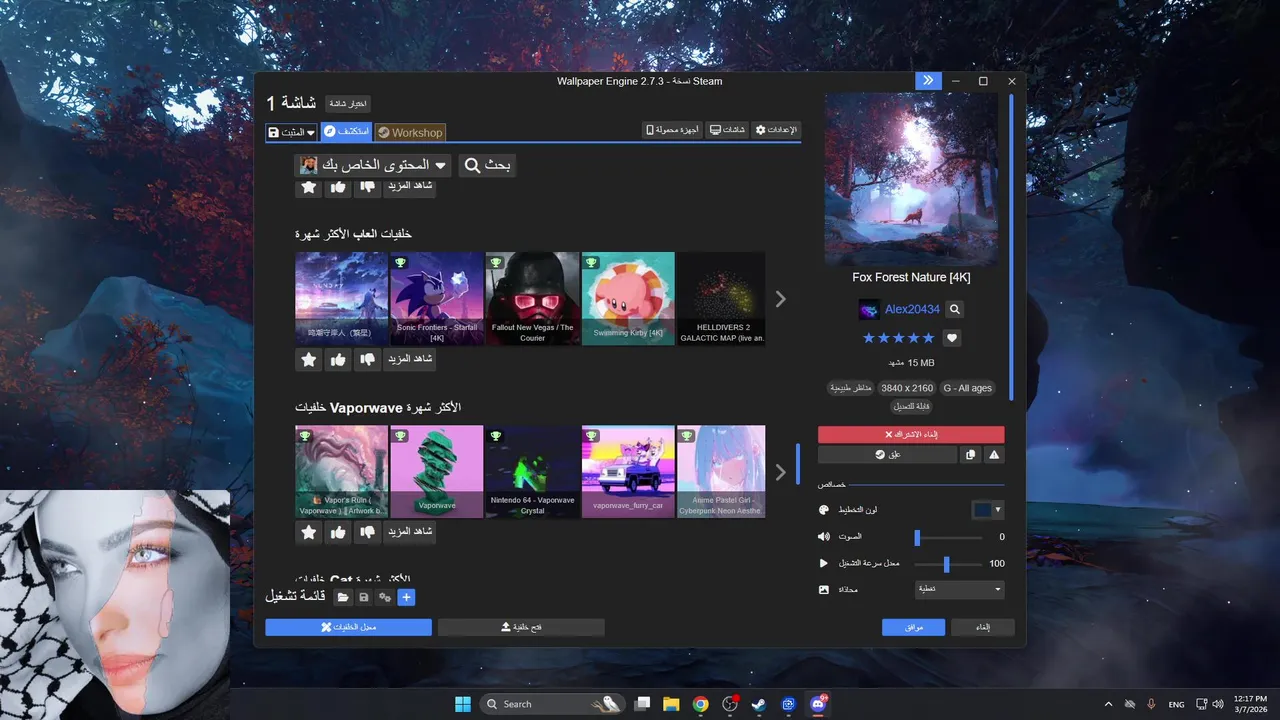This screenshot has height=720, width=1280.
Task: Favorite star under game wallpapers row
Action: click(x=309, y=359)
